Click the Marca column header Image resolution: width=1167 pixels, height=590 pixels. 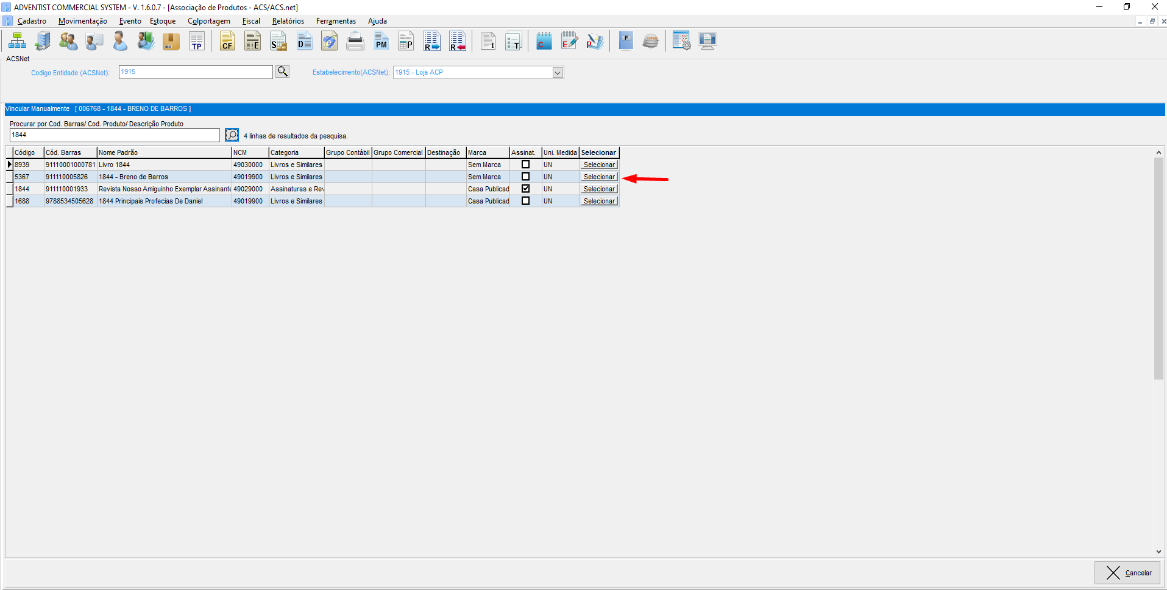tap(487, 152)
